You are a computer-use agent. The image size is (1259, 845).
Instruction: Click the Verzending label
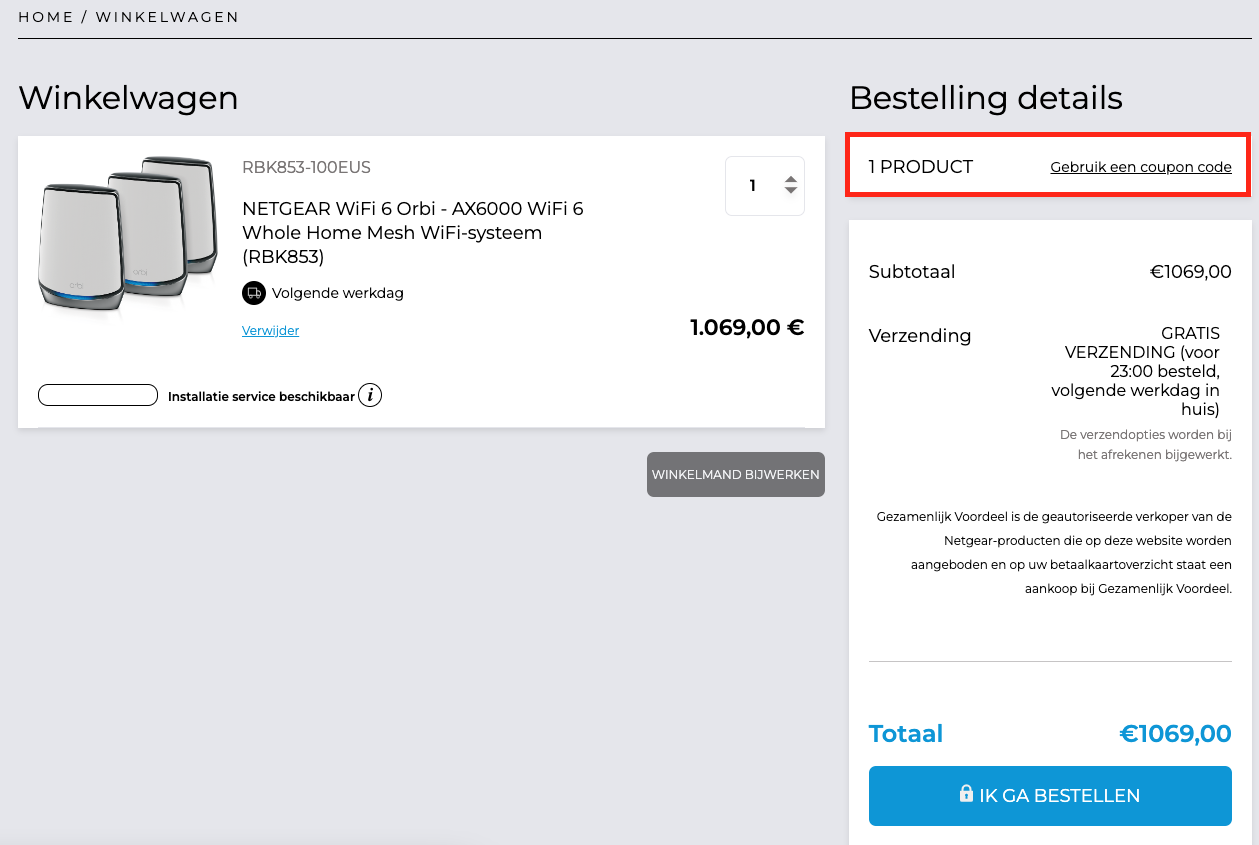coord(920,335)
